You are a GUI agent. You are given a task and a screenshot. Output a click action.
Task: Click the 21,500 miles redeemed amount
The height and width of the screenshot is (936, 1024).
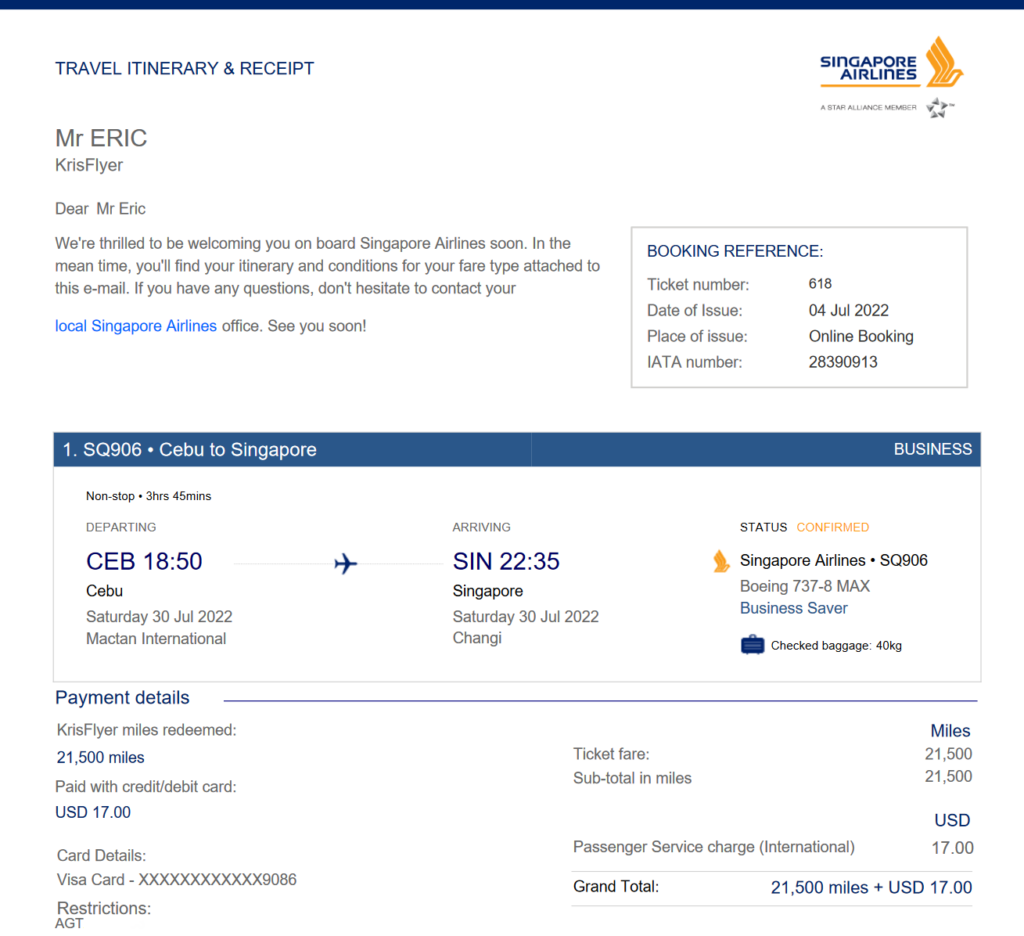click(x=101, y=758)
